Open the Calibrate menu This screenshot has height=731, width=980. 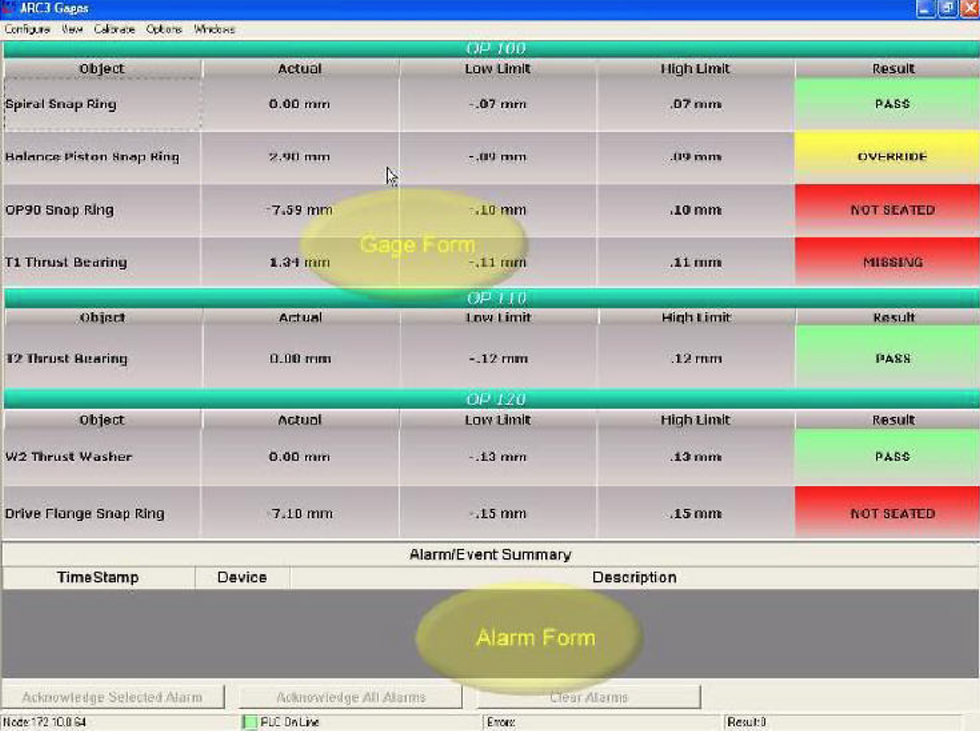tap(114, 29)
